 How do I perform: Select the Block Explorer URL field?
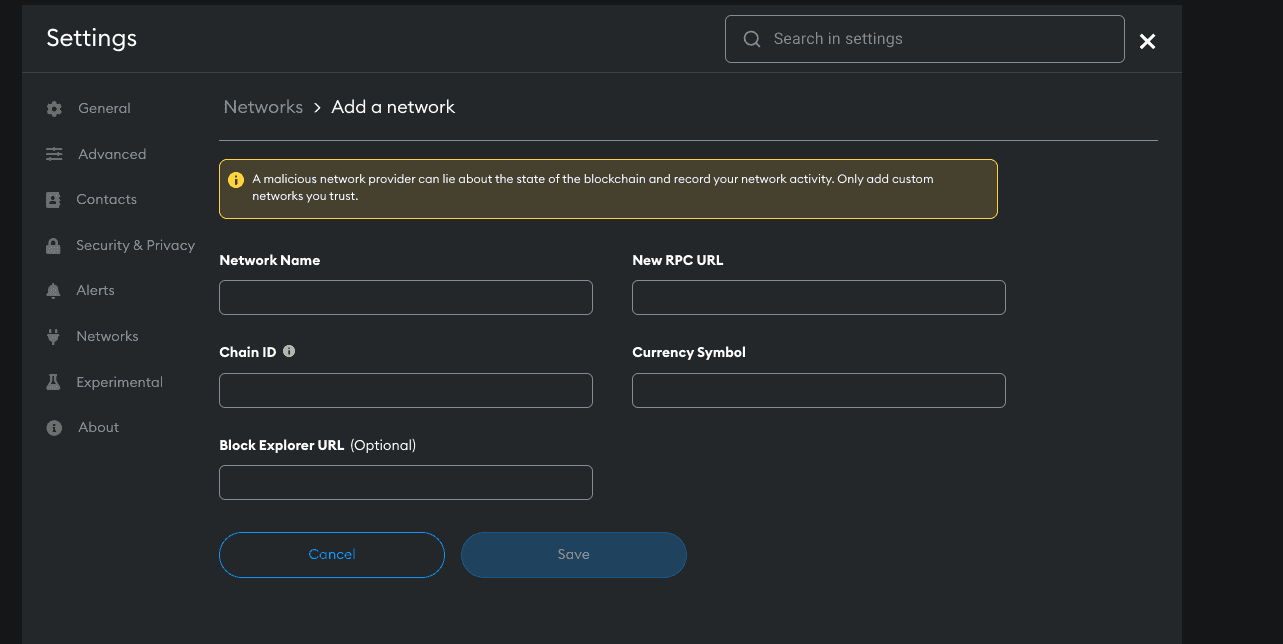click(405, 483)
